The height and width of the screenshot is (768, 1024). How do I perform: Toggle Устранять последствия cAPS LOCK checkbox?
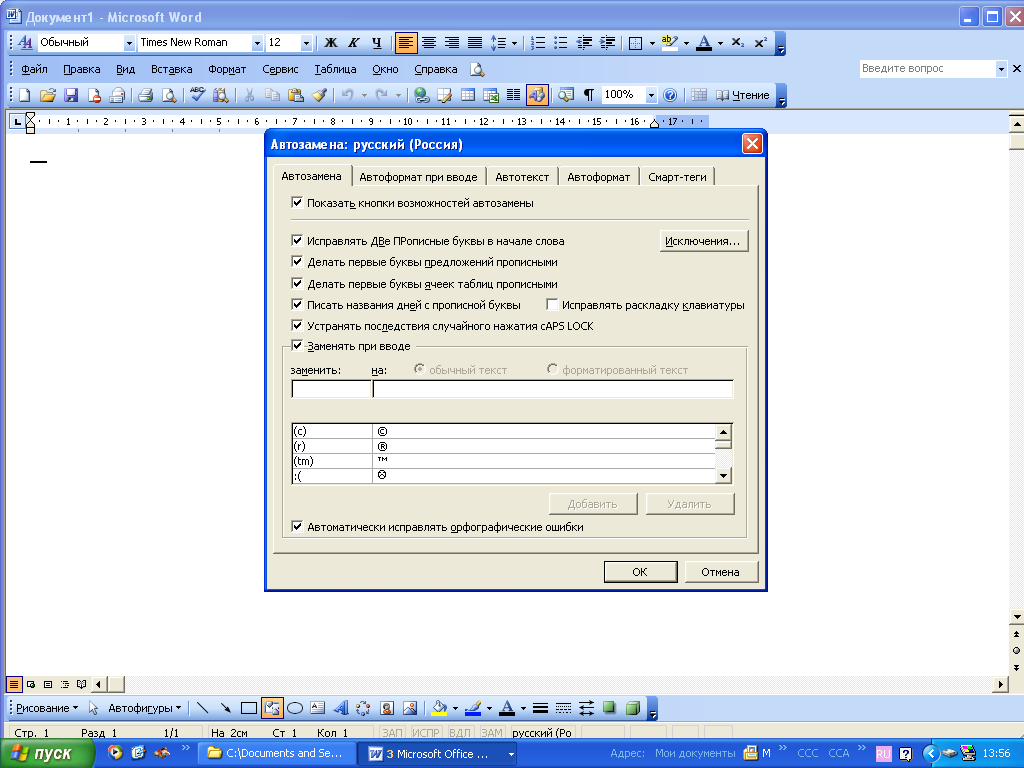297,325
